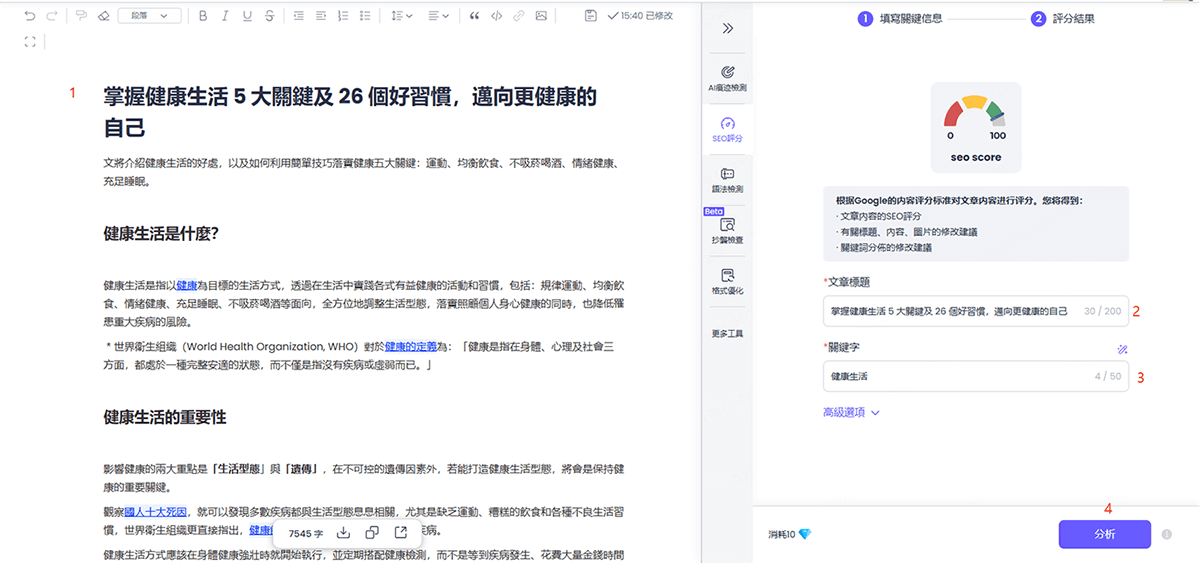The width and height of the screenshot is (1200, 563).
Task: Click the 分析 analyze button
Action: (1104, 534)
